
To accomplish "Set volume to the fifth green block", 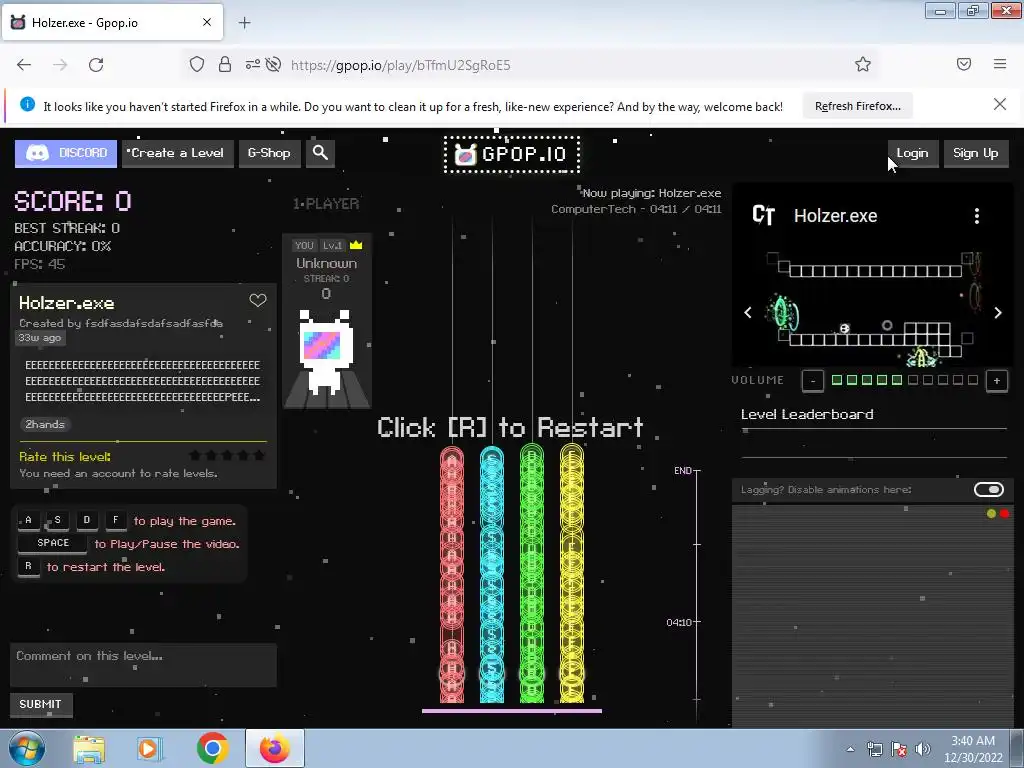I will tap(897, 380).
